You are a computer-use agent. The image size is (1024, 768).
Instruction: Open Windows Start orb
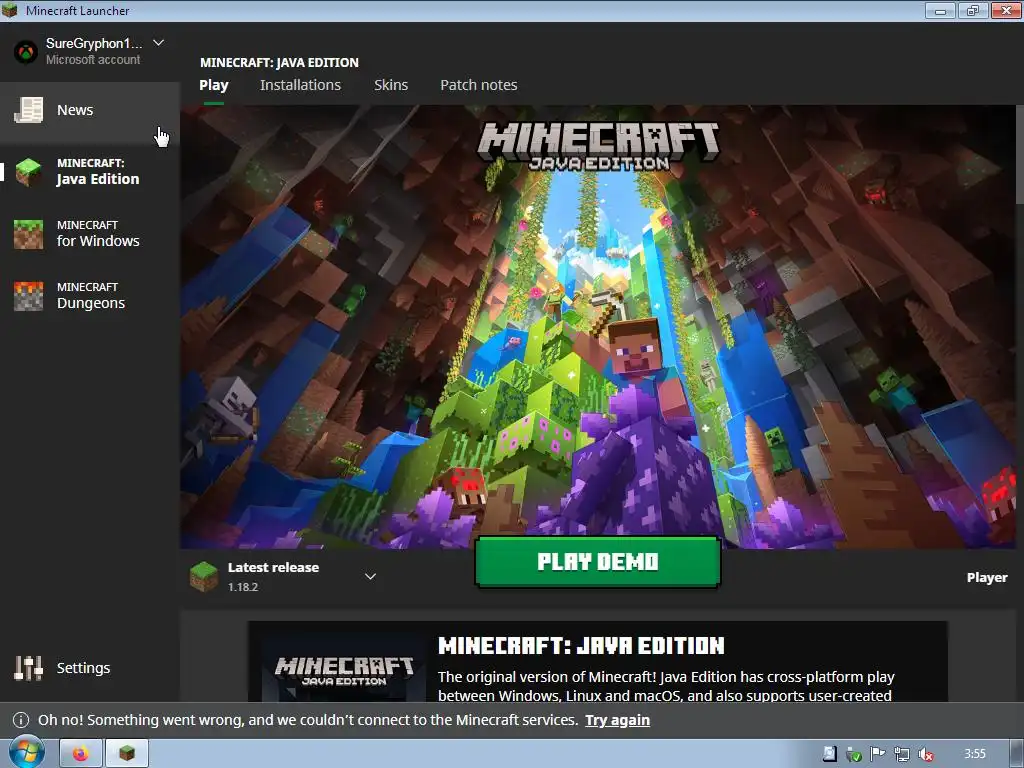[x=27, y=752]
